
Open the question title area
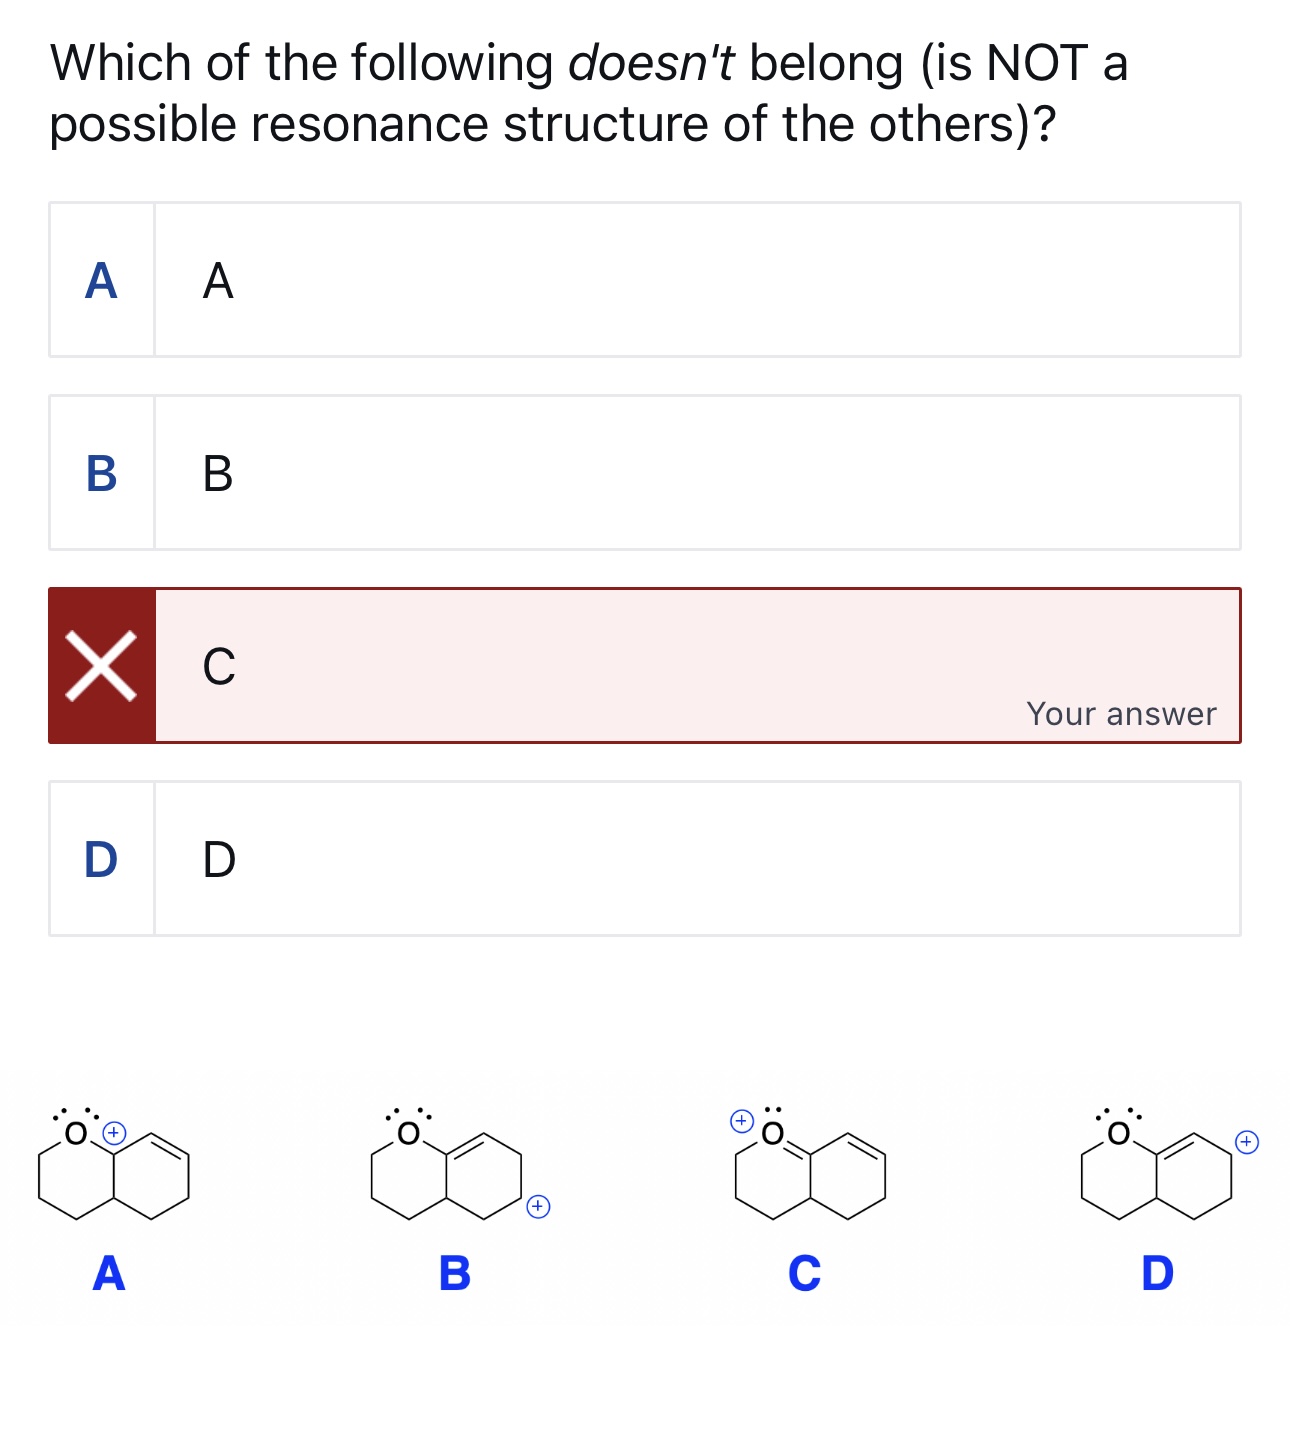coord(590,92)
